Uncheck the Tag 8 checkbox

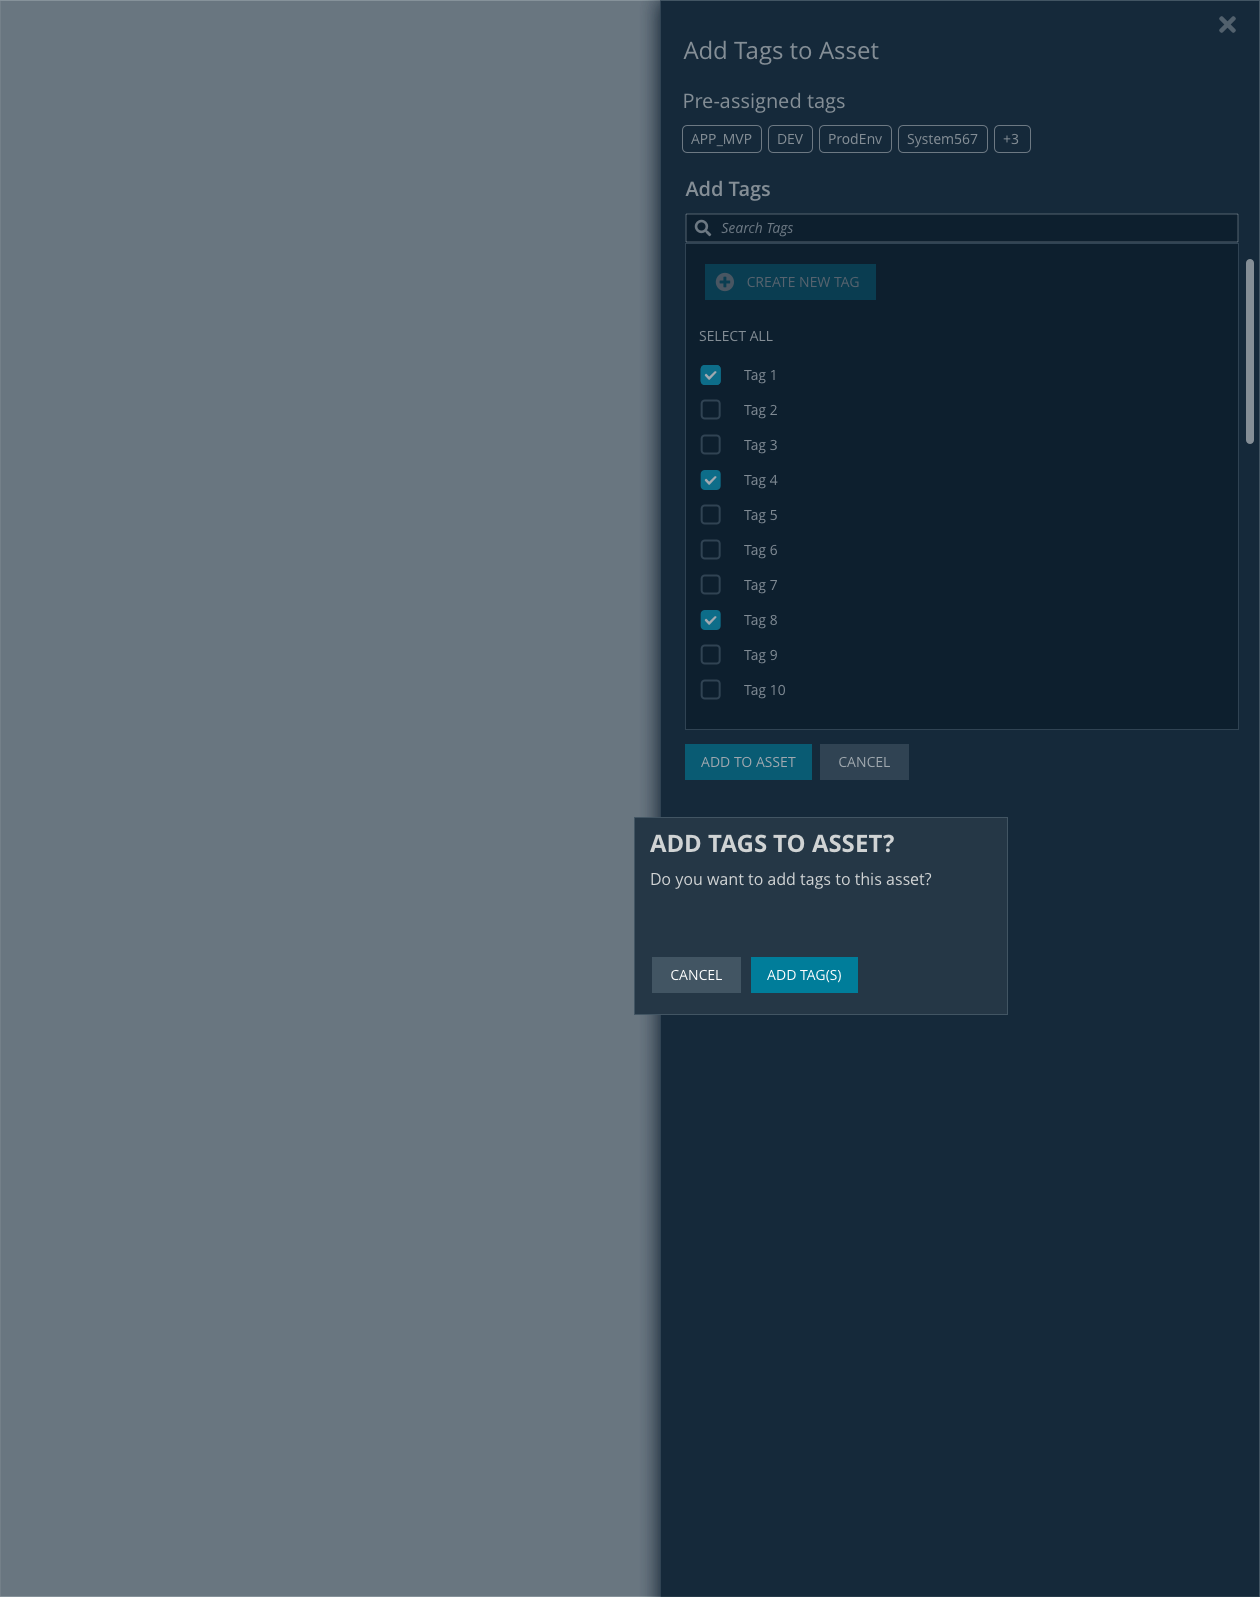711,620
